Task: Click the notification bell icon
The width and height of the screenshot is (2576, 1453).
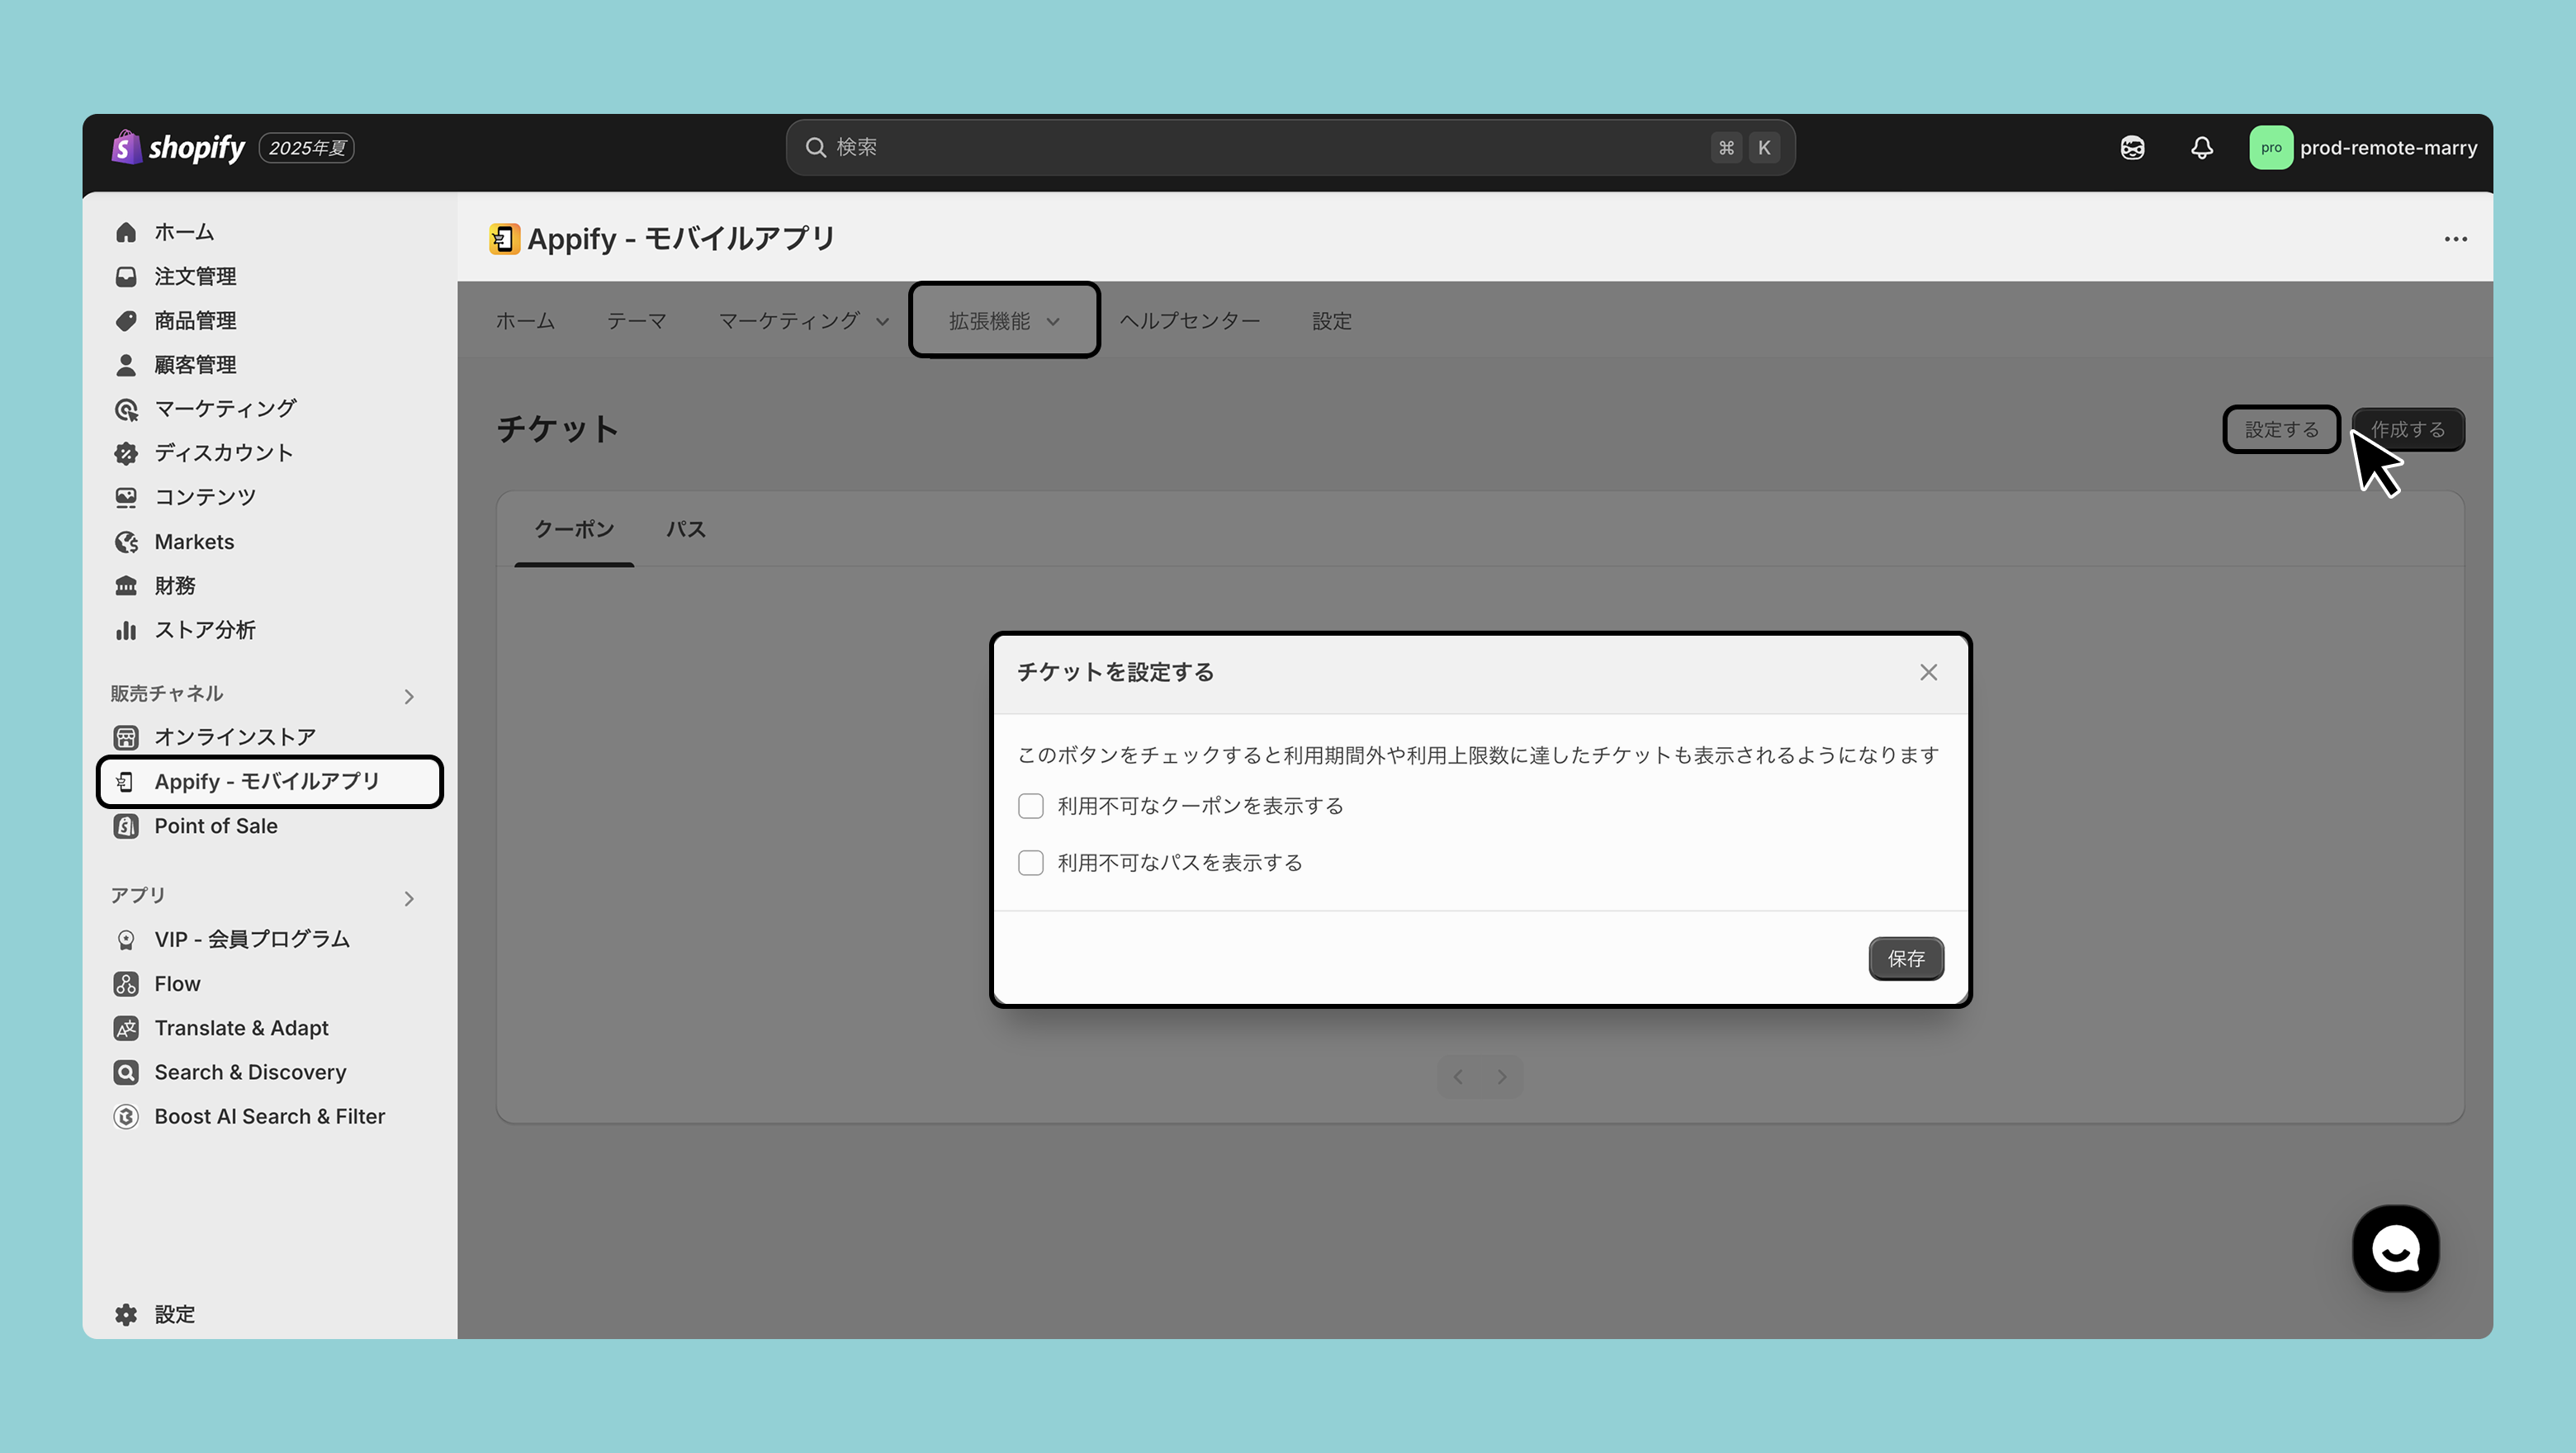Action: pyautogui.click(x=2201, y=148)
